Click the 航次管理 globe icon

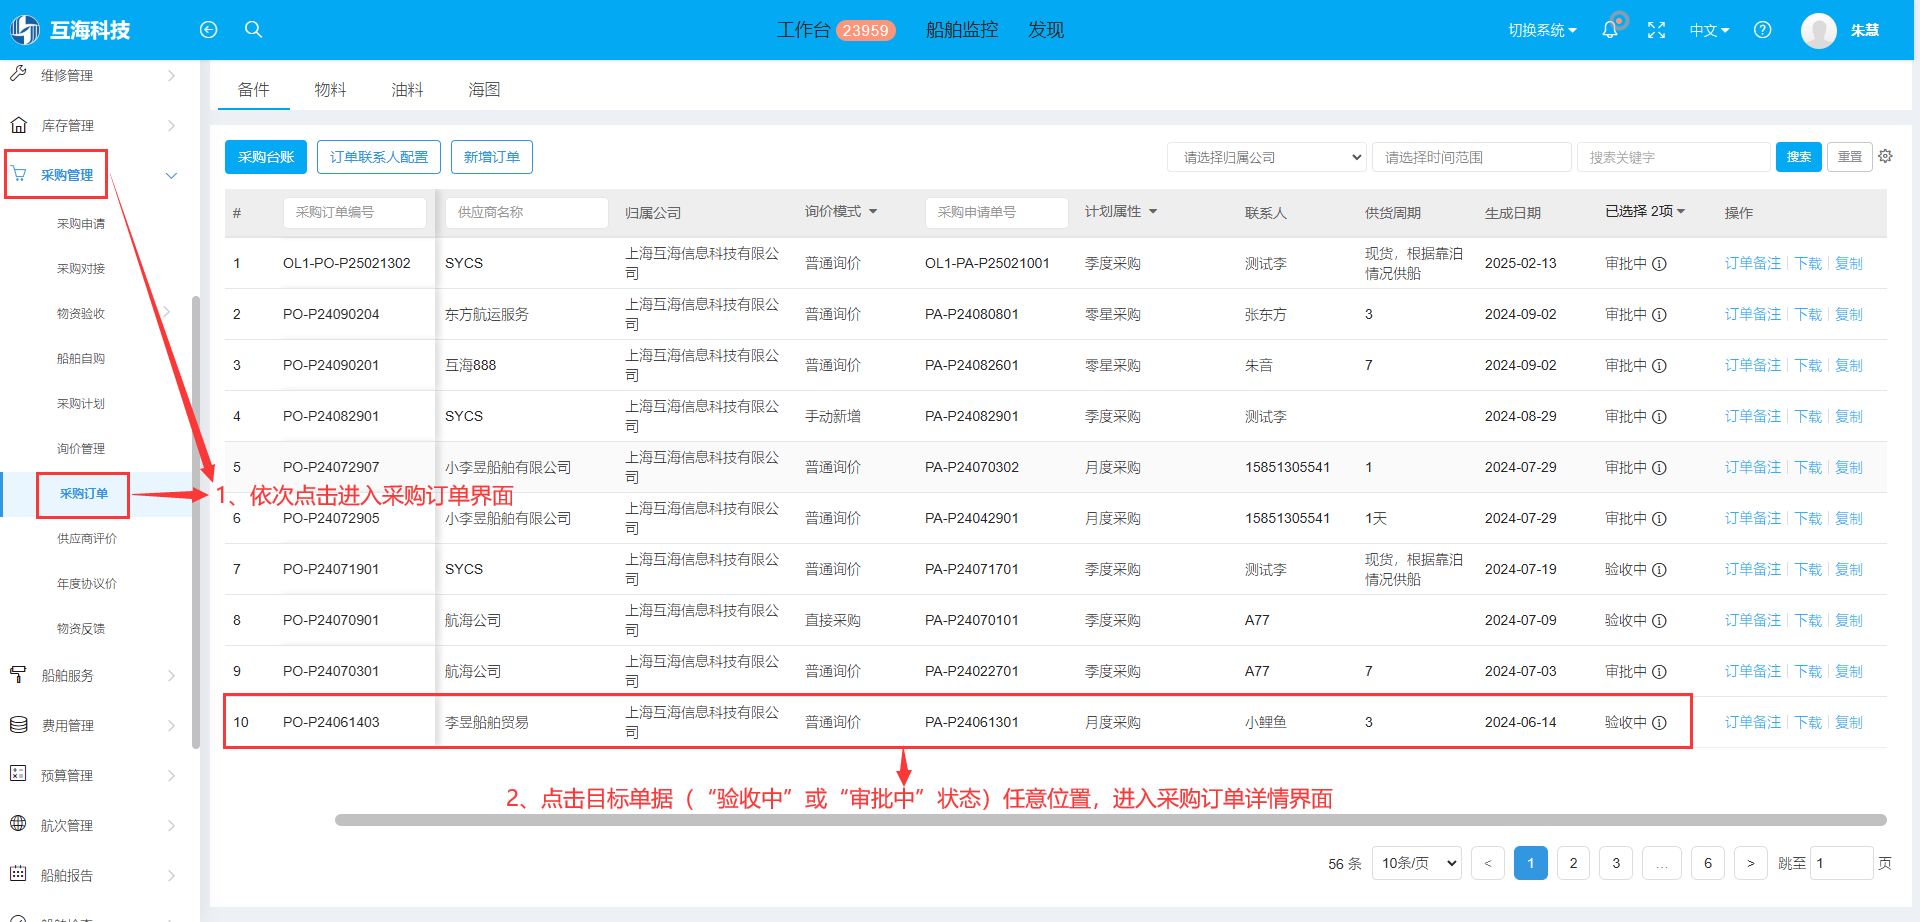click(x=18, y=824)
